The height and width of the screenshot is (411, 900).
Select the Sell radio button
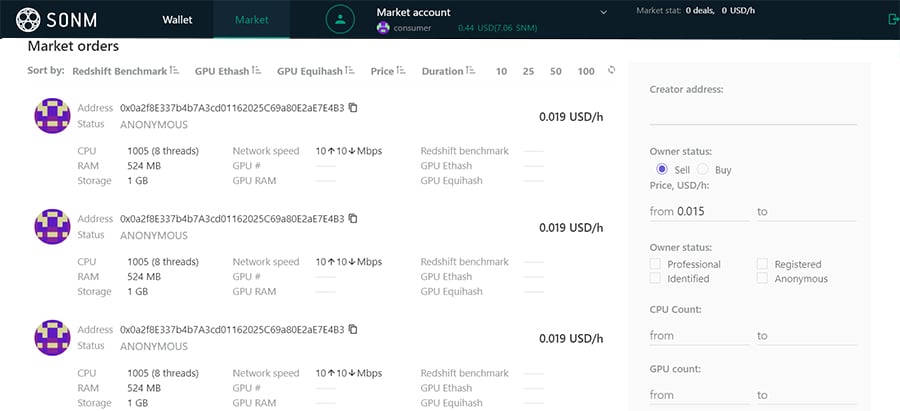coord(661,170)
